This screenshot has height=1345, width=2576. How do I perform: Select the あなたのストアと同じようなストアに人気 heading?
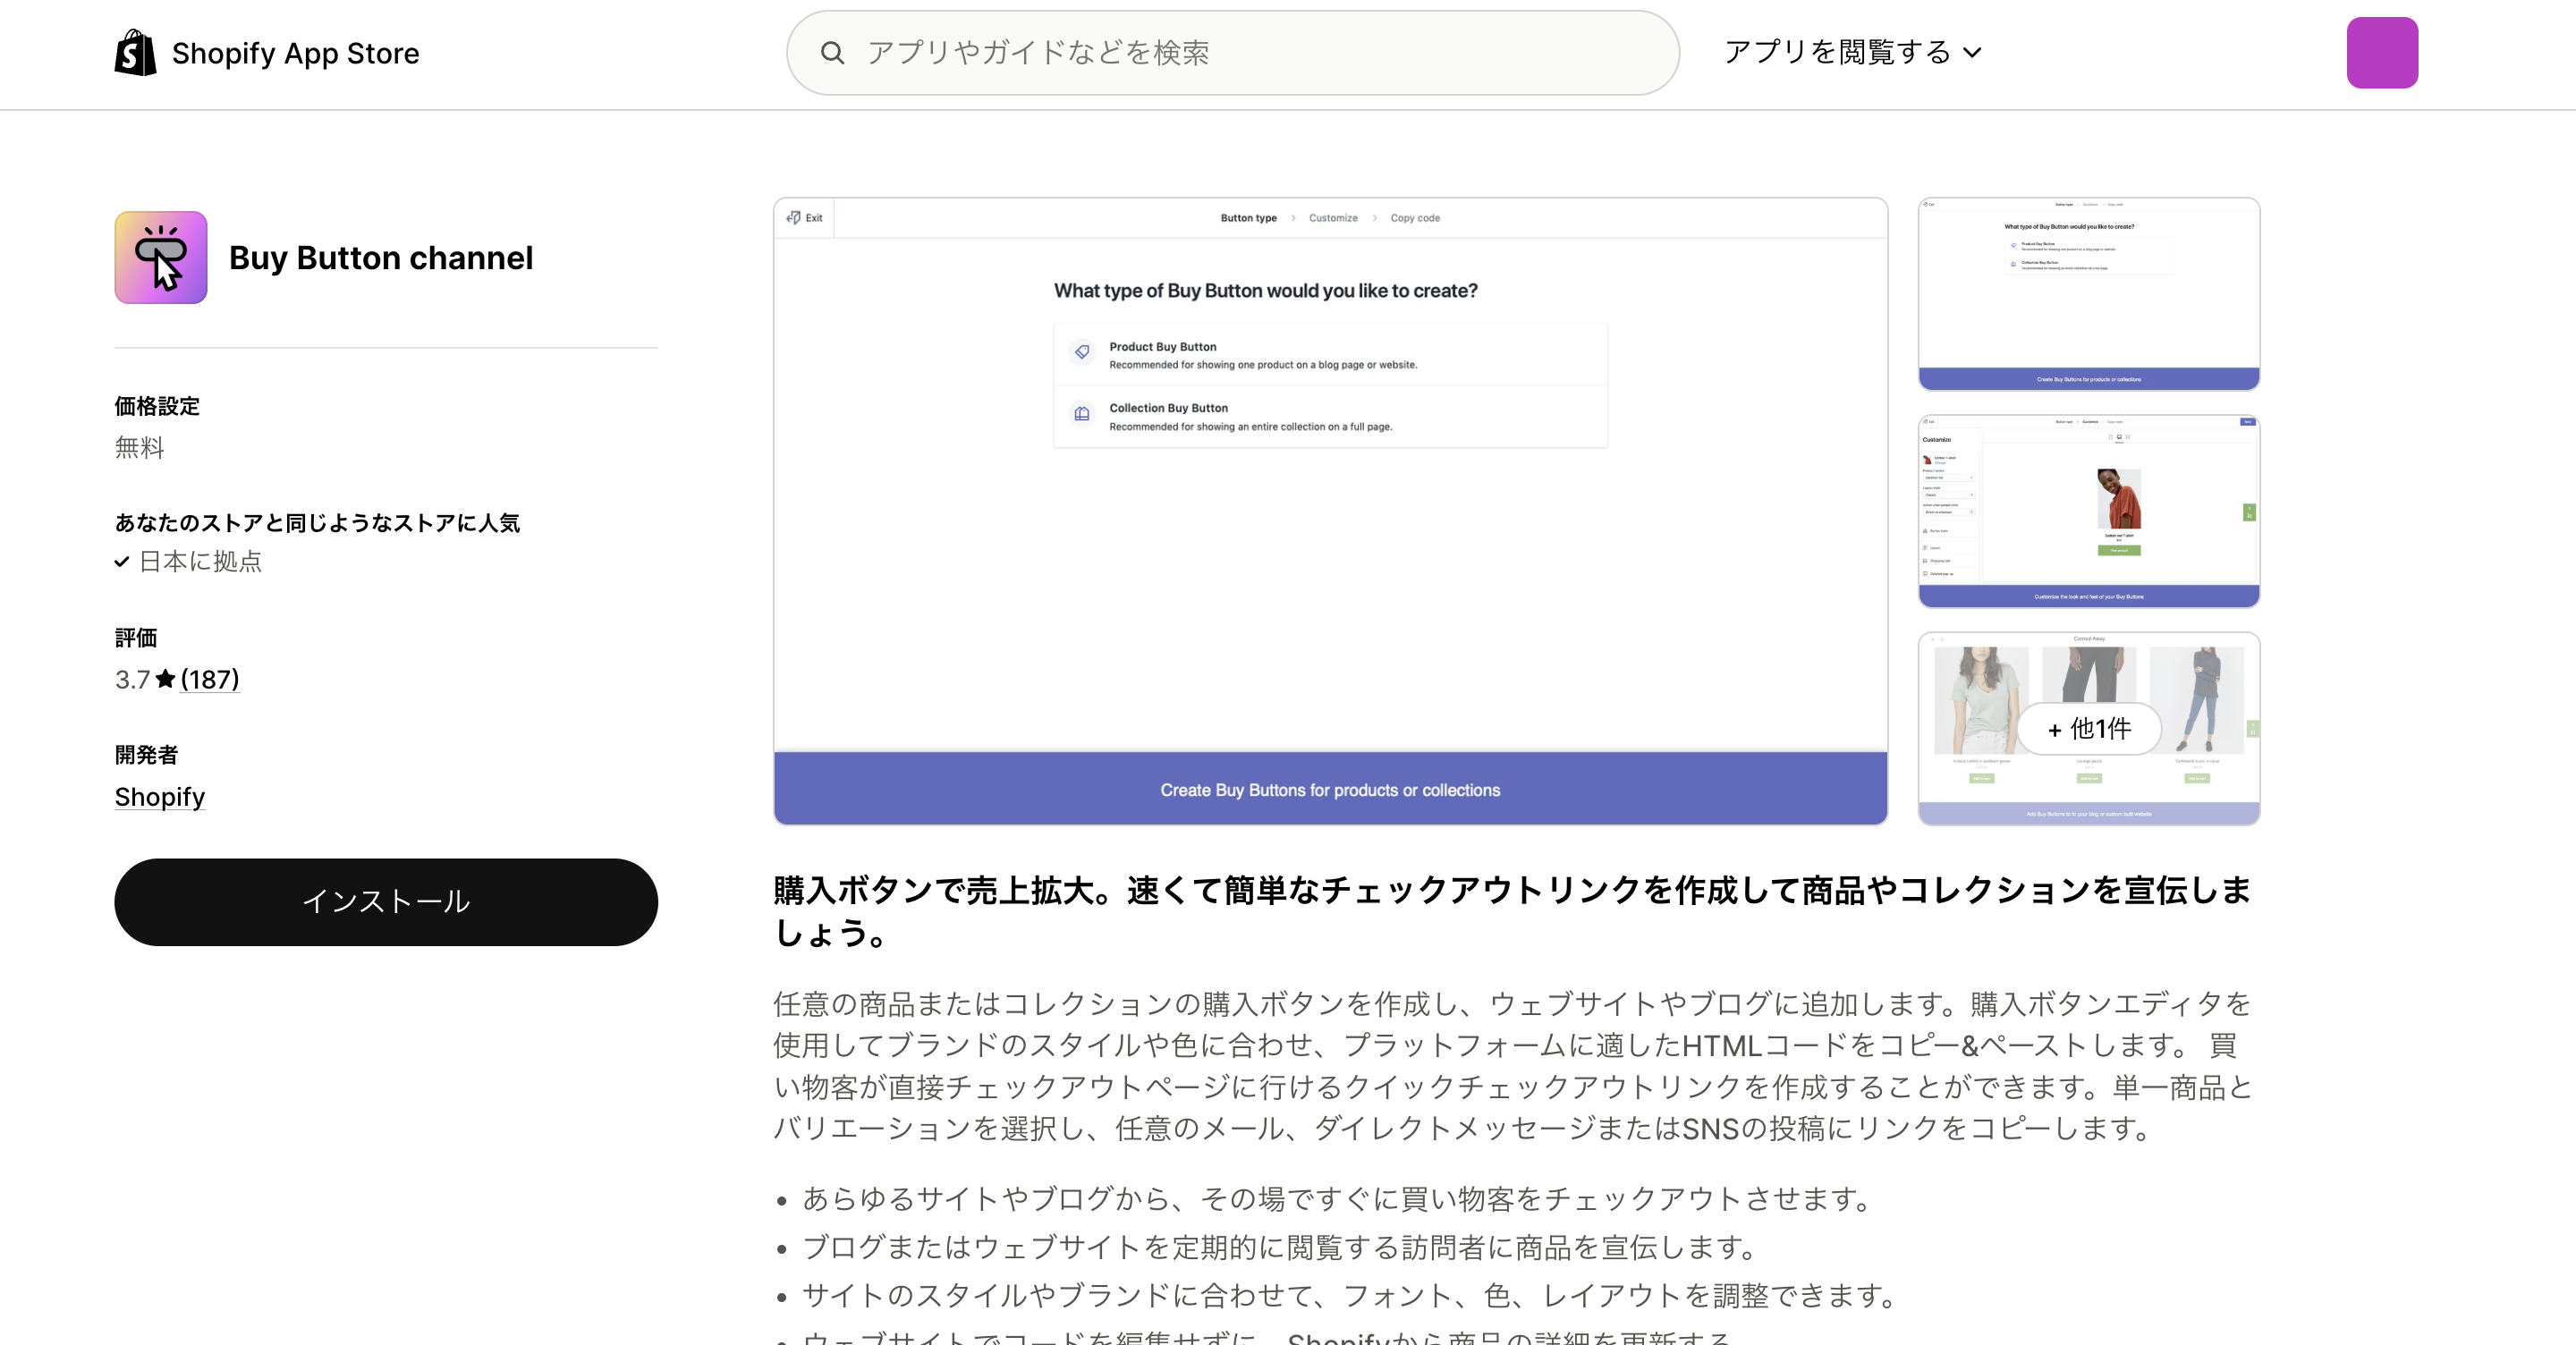click(317, 523)
